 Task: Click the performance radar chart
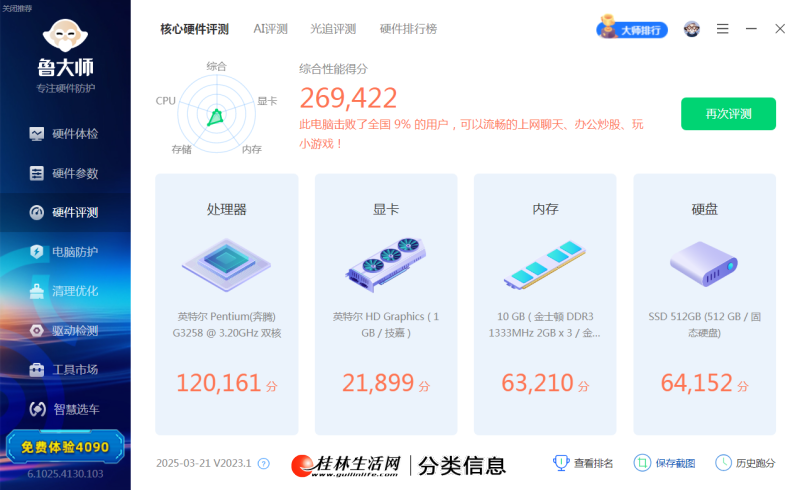pyautogui.click(x=216, y=113)
